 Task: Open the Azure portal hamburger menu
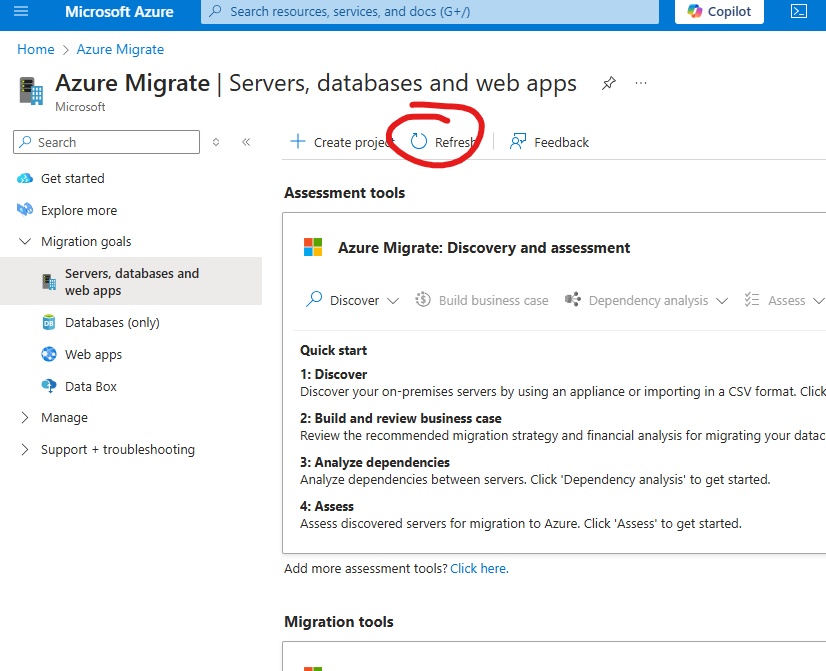21,12
